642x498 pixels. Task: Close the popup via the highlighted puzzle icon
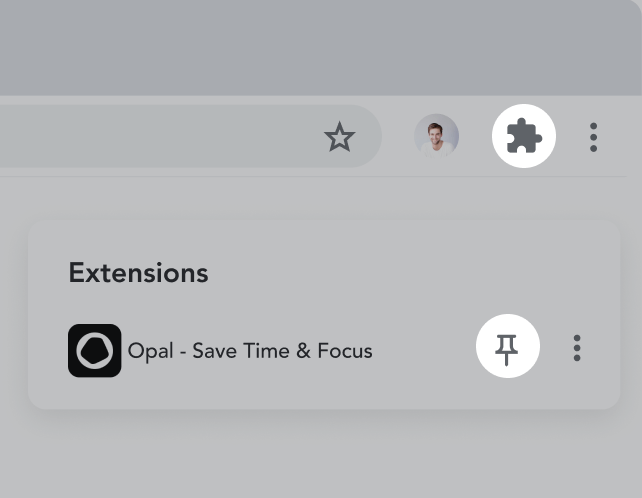[x=524, y=136]
